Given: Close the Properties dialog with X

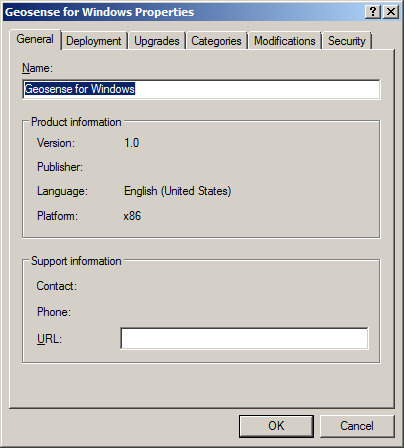Looking at the screenshot, I should tap(391, 12).
